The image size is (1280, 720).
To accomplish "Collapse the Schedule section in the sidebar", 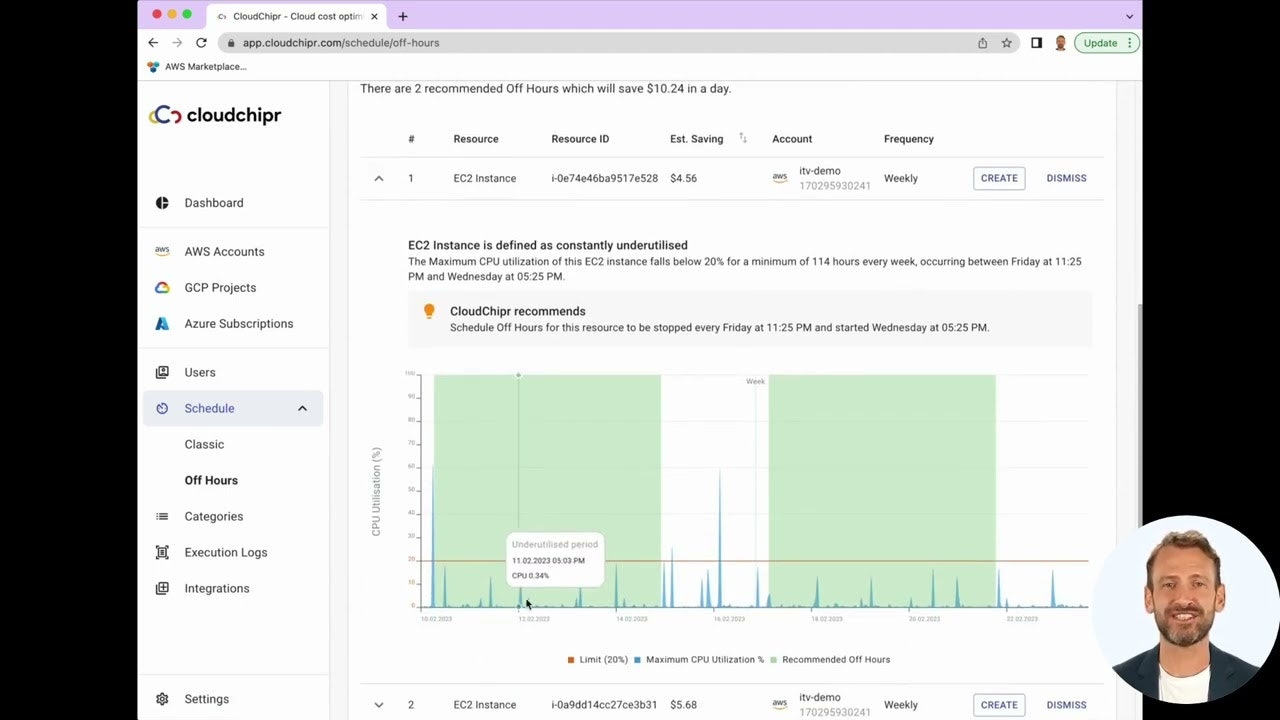I will point(302,408).
